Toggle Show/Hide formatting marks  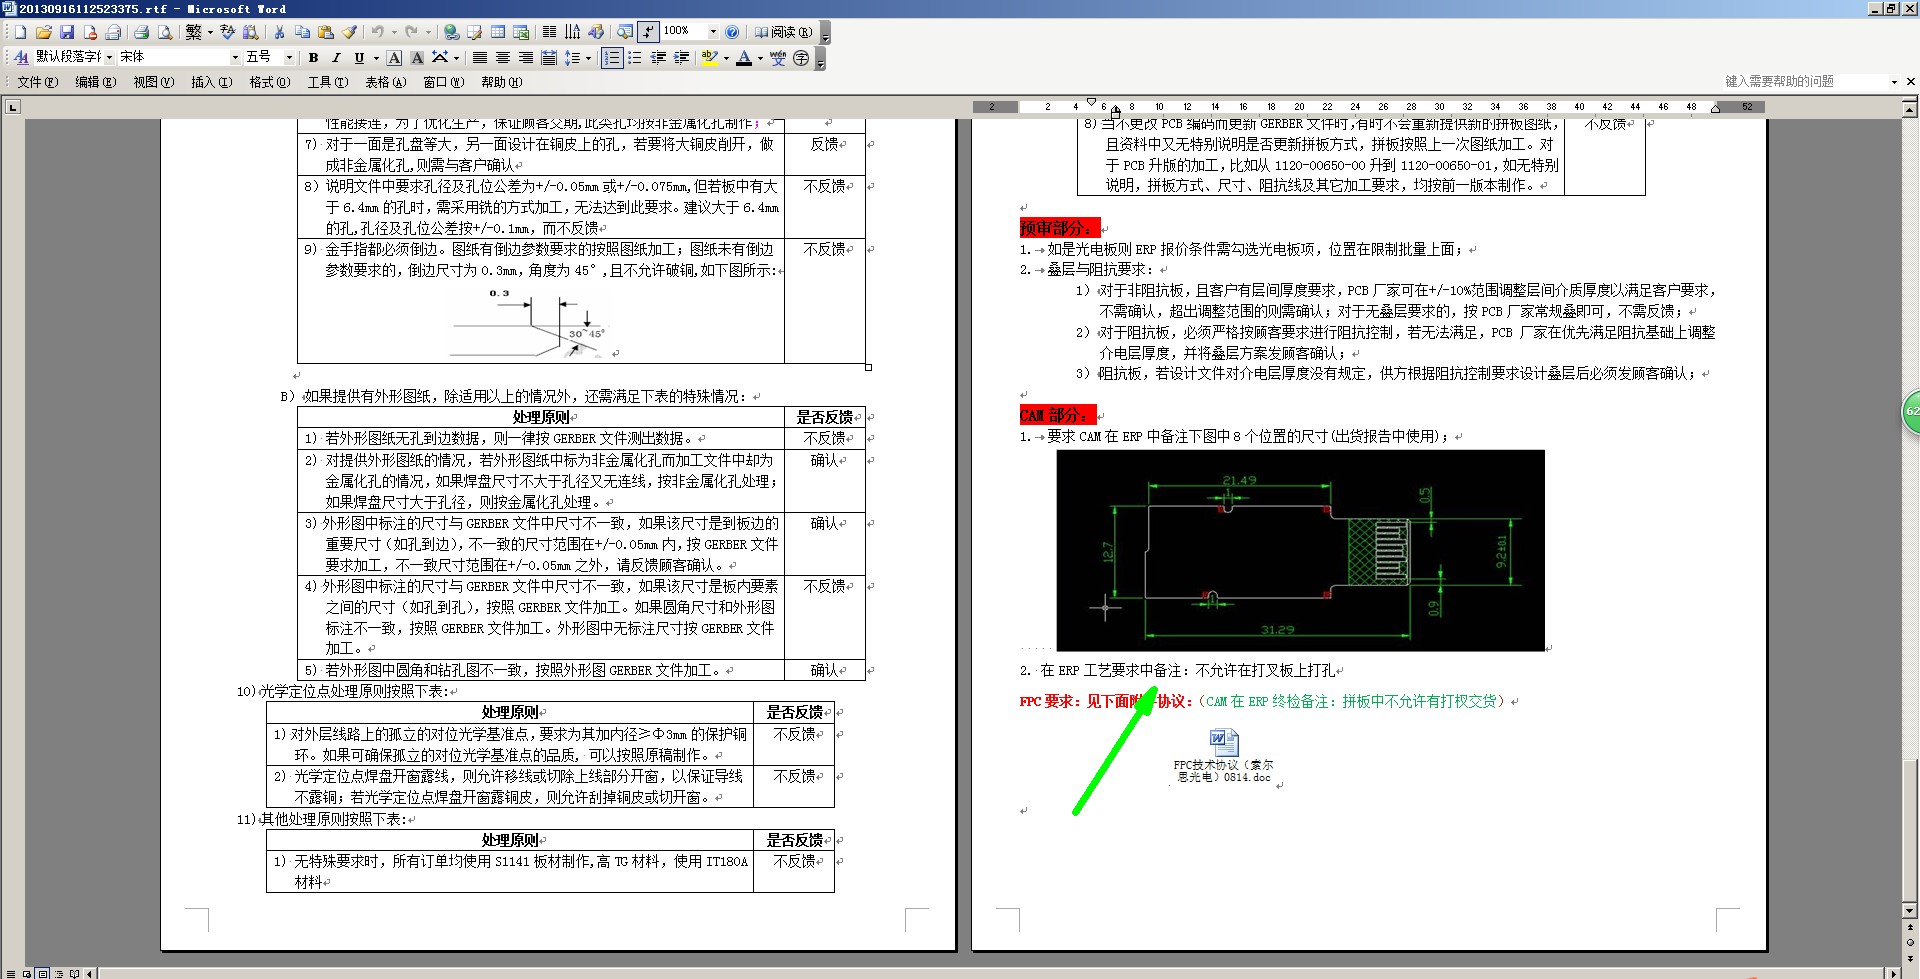point(648,32)
